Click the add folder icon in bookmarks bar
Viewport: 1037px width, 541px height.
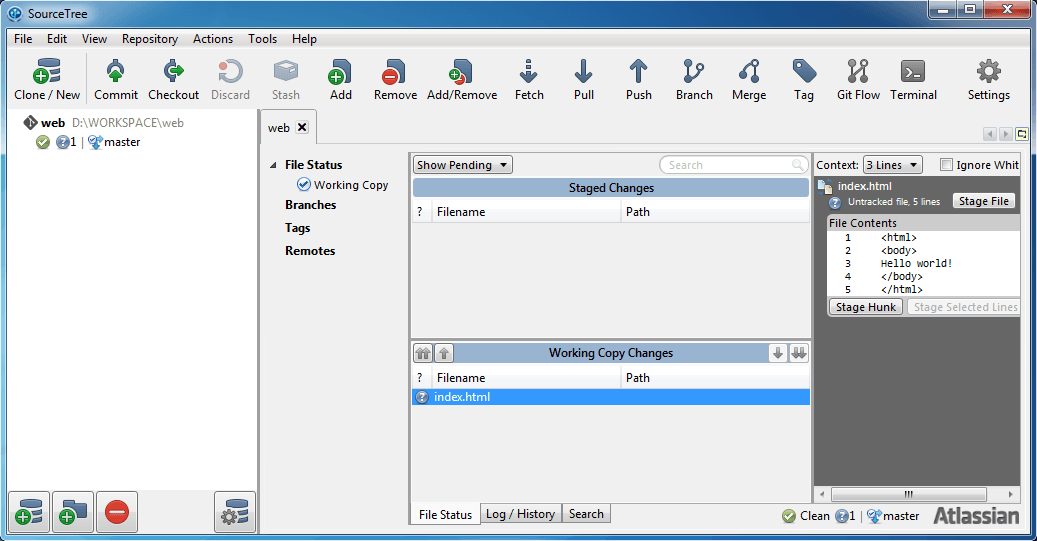[x=73, y=512]
